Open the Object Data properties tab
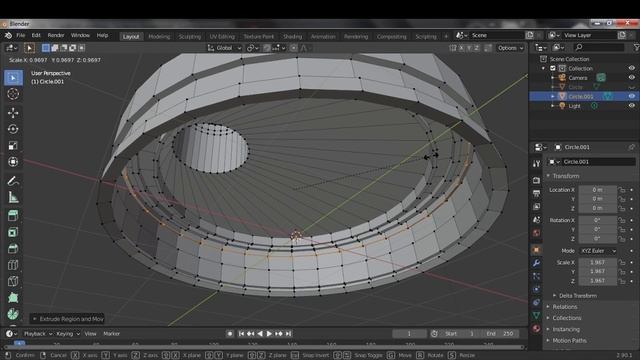The height and width of the screenshot is (360, 640). [536, 315]
